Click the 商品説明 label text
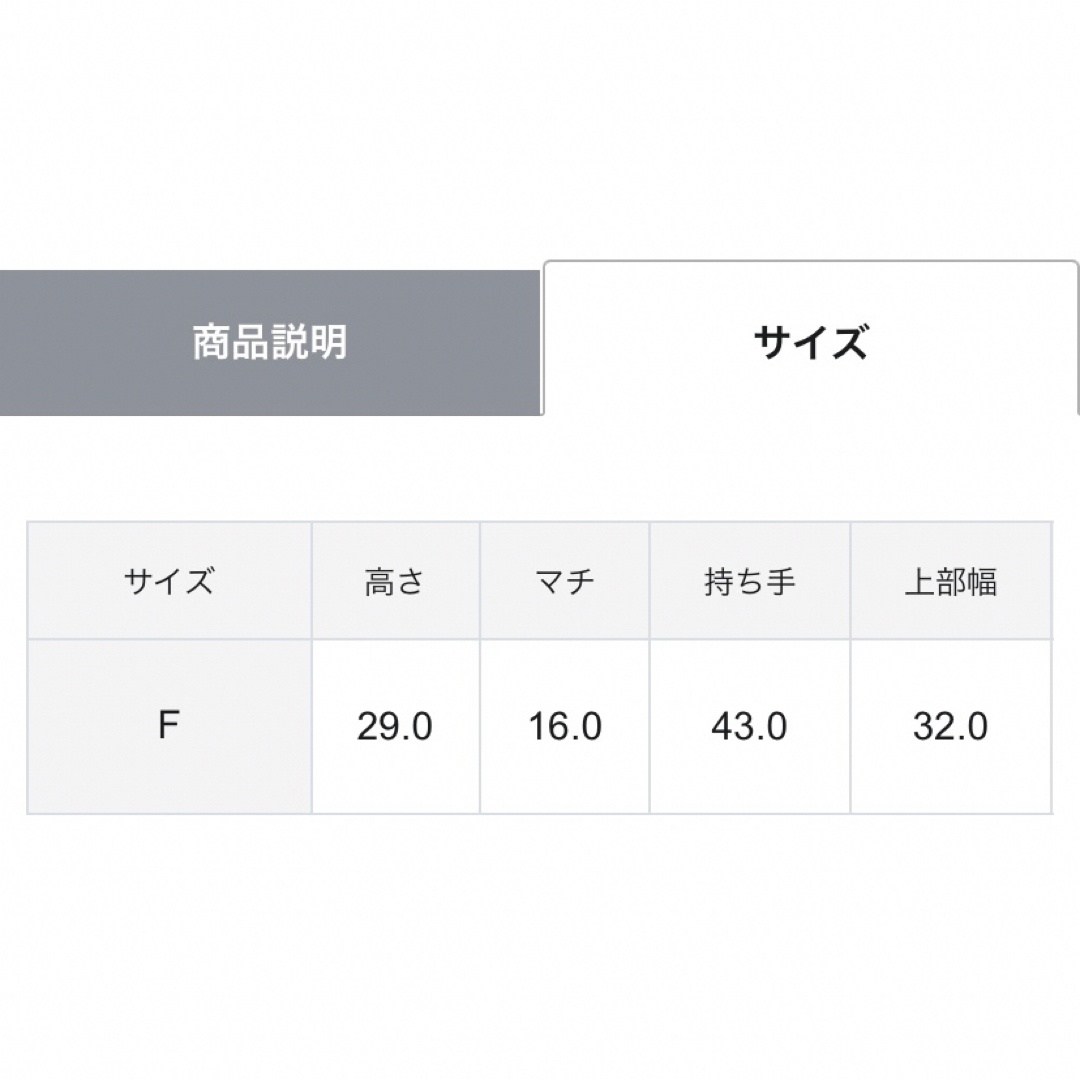 tap(270, 342)
